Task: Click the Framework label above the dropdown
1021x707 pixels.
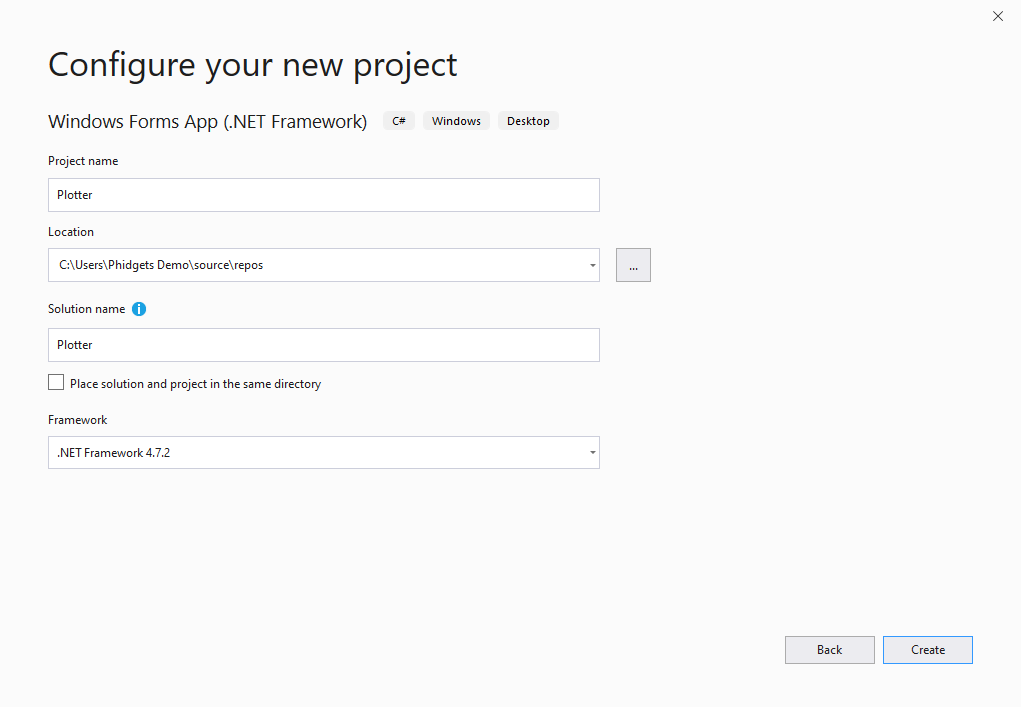Action: coord(78,420)
